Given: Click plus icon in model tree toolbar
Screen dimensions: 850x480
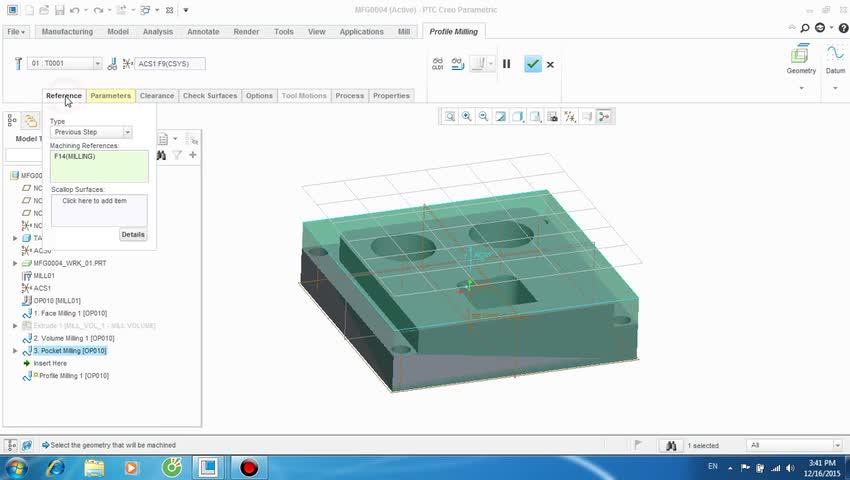Looking at the screenshot, I should (x=192, y=155).
